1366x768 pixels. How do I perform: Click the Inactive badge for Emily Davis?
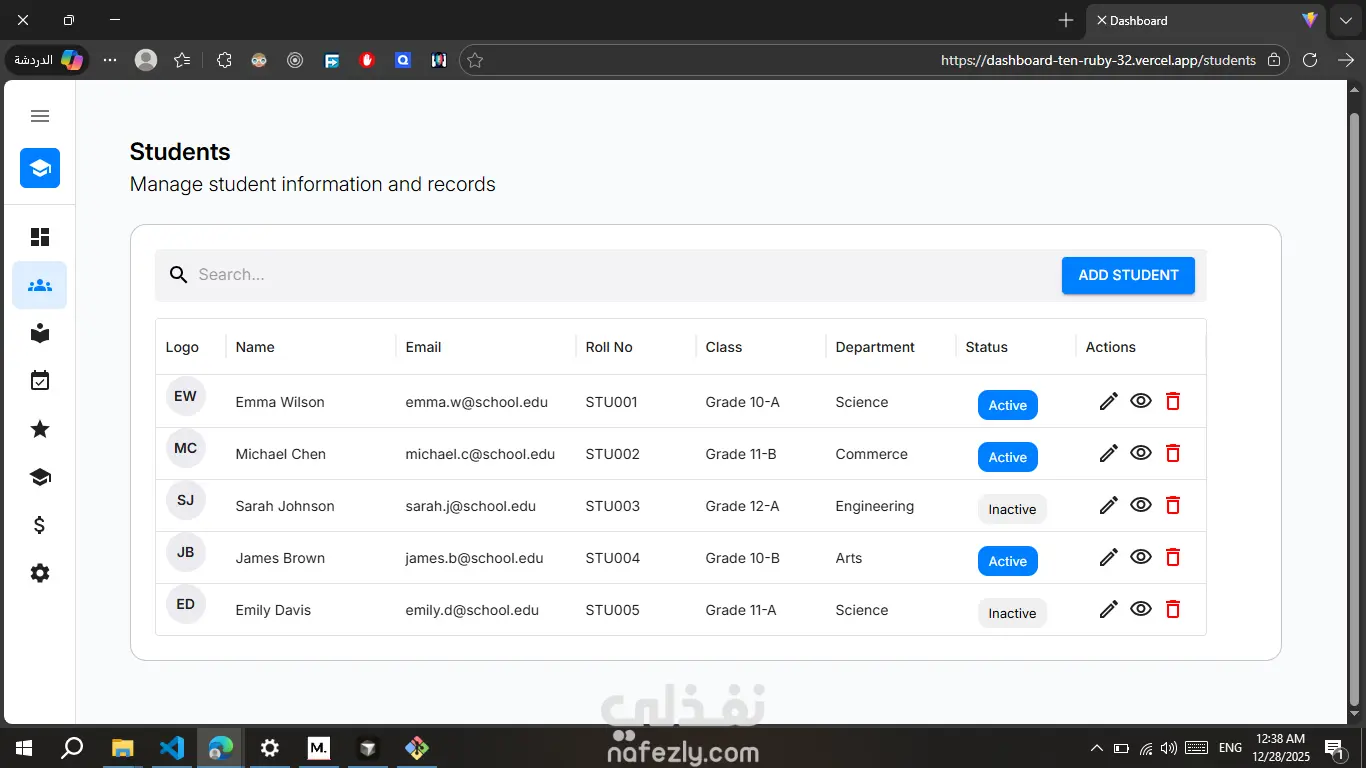[1012, 613]
